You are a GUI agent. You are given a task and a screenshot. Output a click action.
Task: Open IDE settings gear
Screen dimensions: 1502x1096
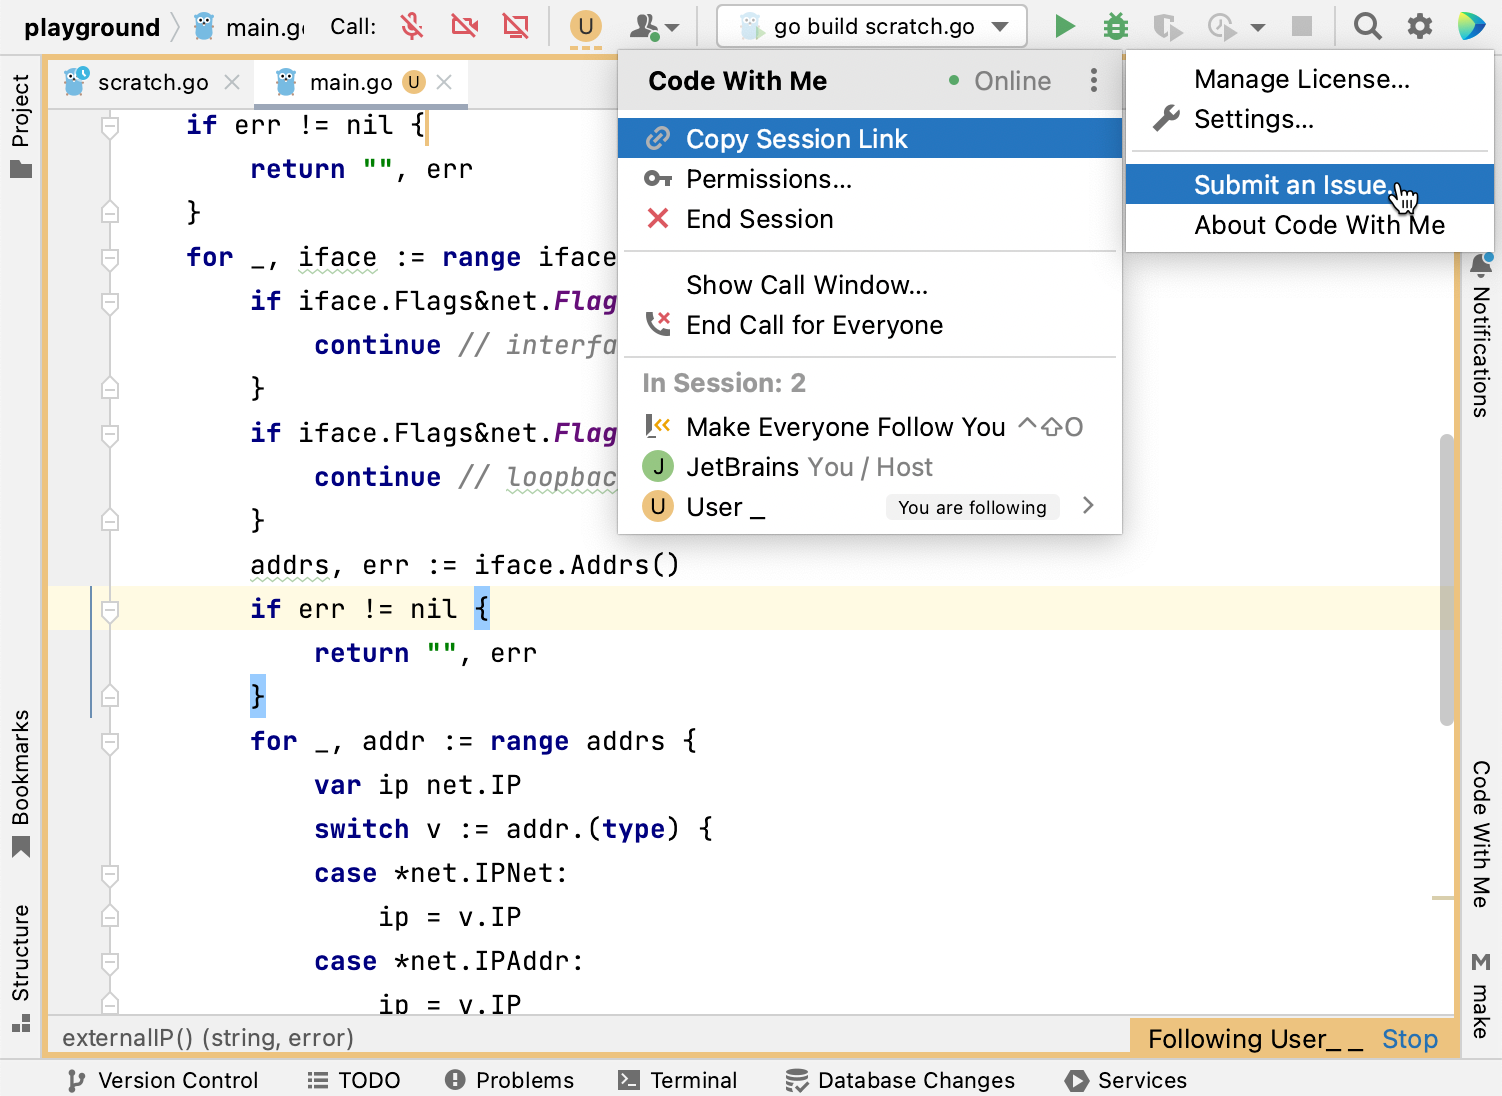click(1420, 26)
